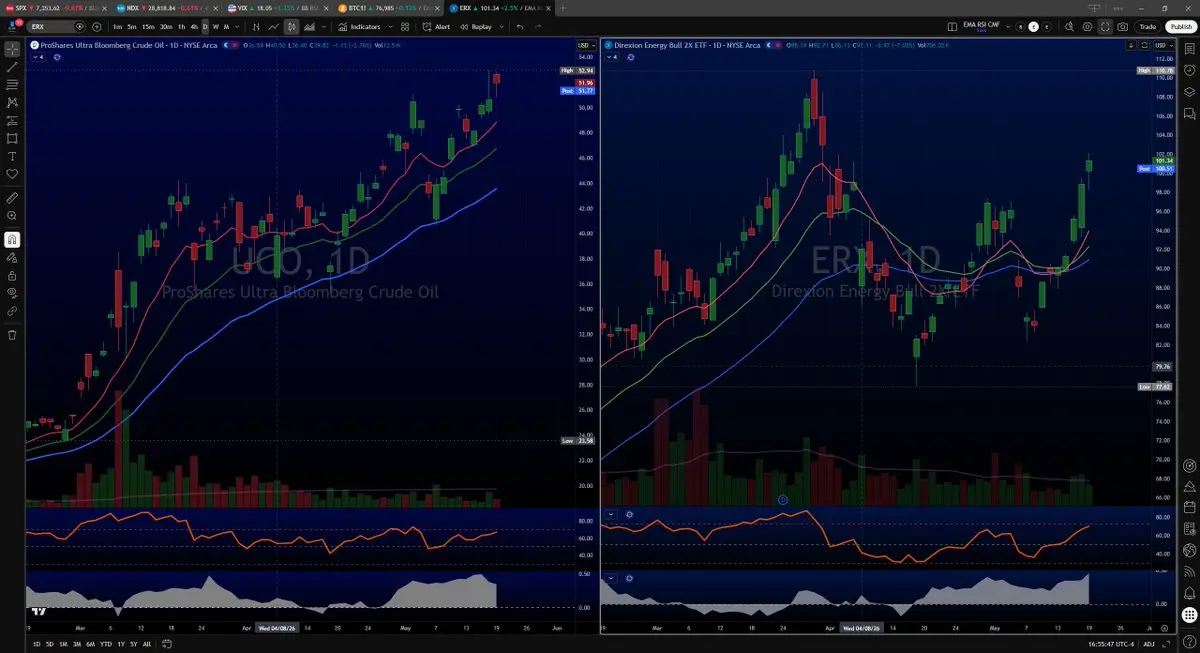The image size is (1200, 653).
Task: Switch to the 1m timeframe
Action: pyautogui.click(x=118, y=26)
